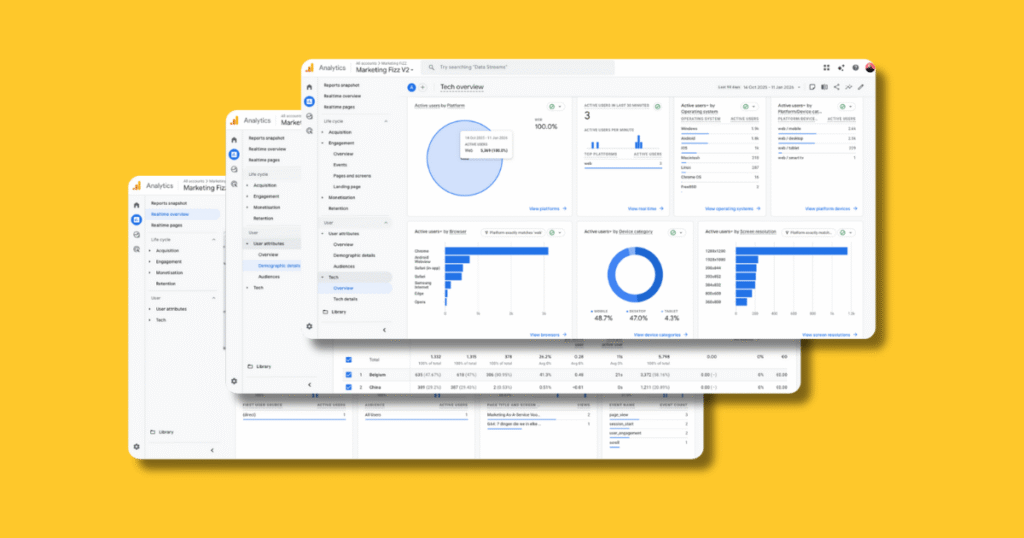
Task: Click Platform filter chip on Browser card
Action: 513,232
